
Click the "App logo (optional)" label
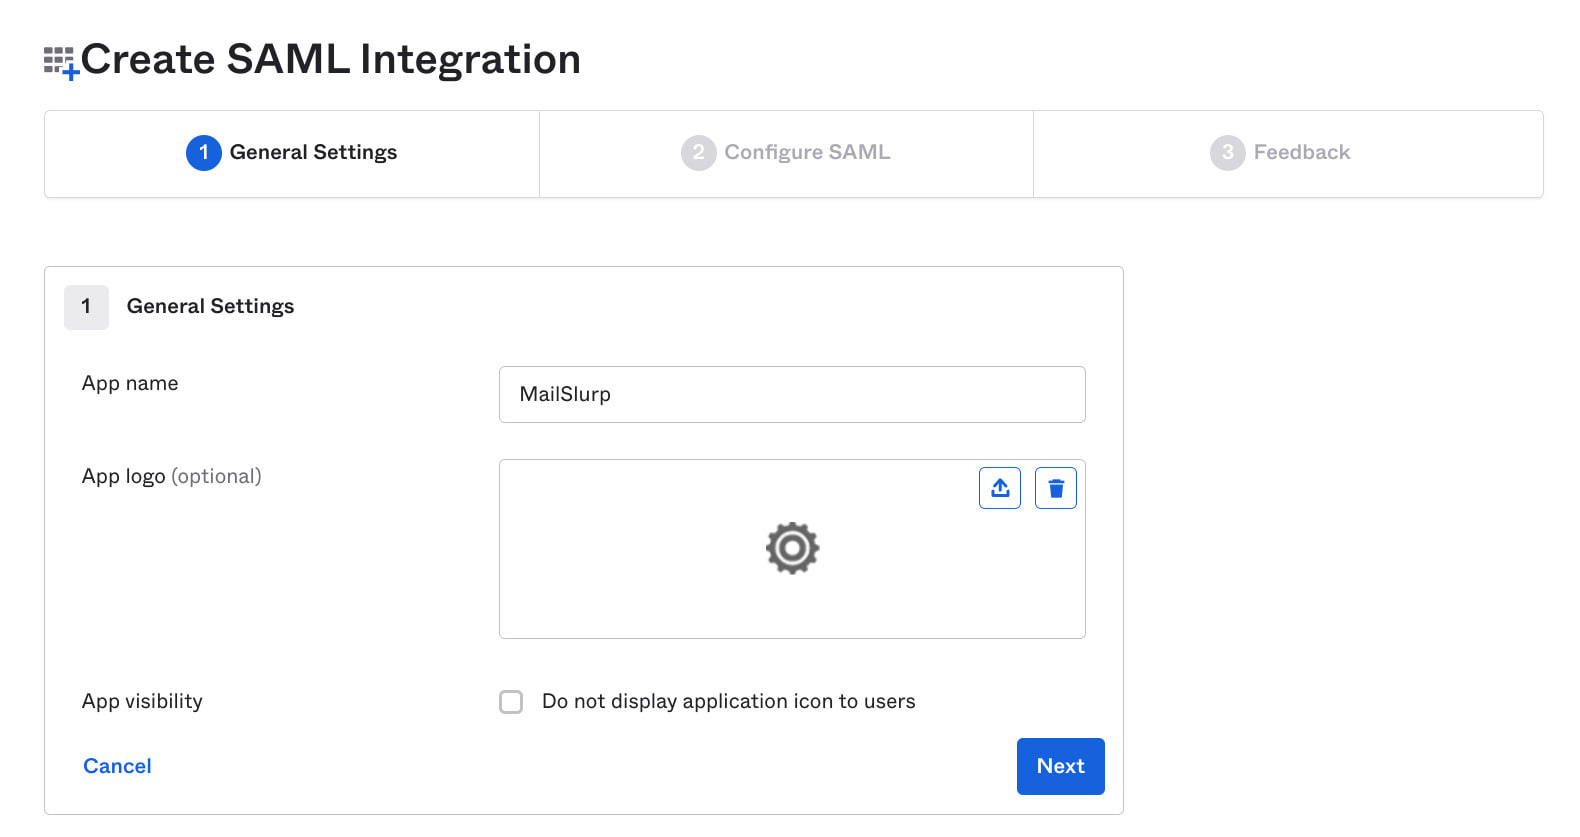coord(171,477)
